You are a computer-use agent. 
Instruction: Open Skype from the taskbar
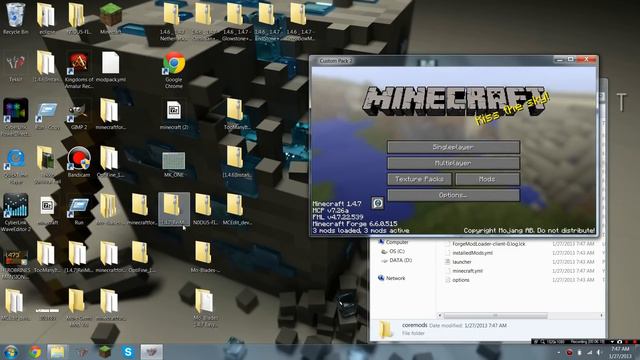tap(128, 352)
